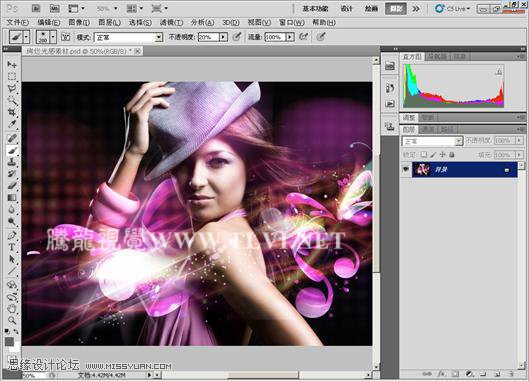529x381 pixels.
Task: Select the Pen tool
Action: pos(12,235)
